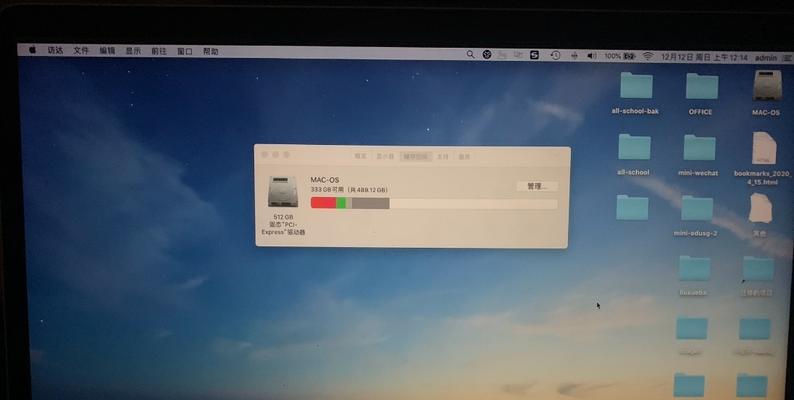The image size is (794, 400).
Task: Switch to the 显示器 tab
Action: click(385, 156)
